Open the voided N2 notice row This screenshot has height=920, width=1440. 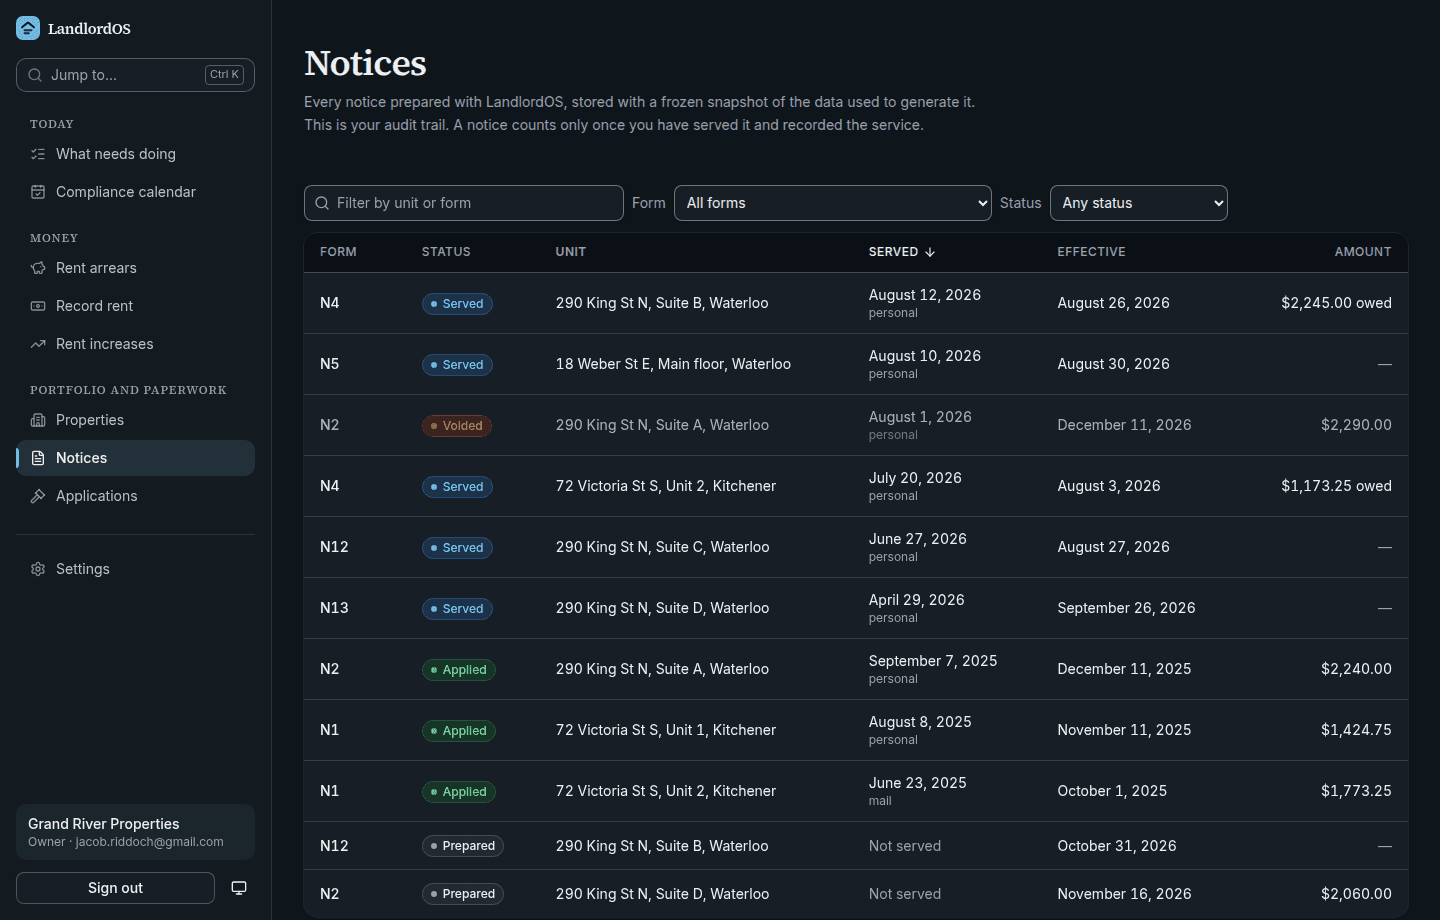(x=856, y=425)
